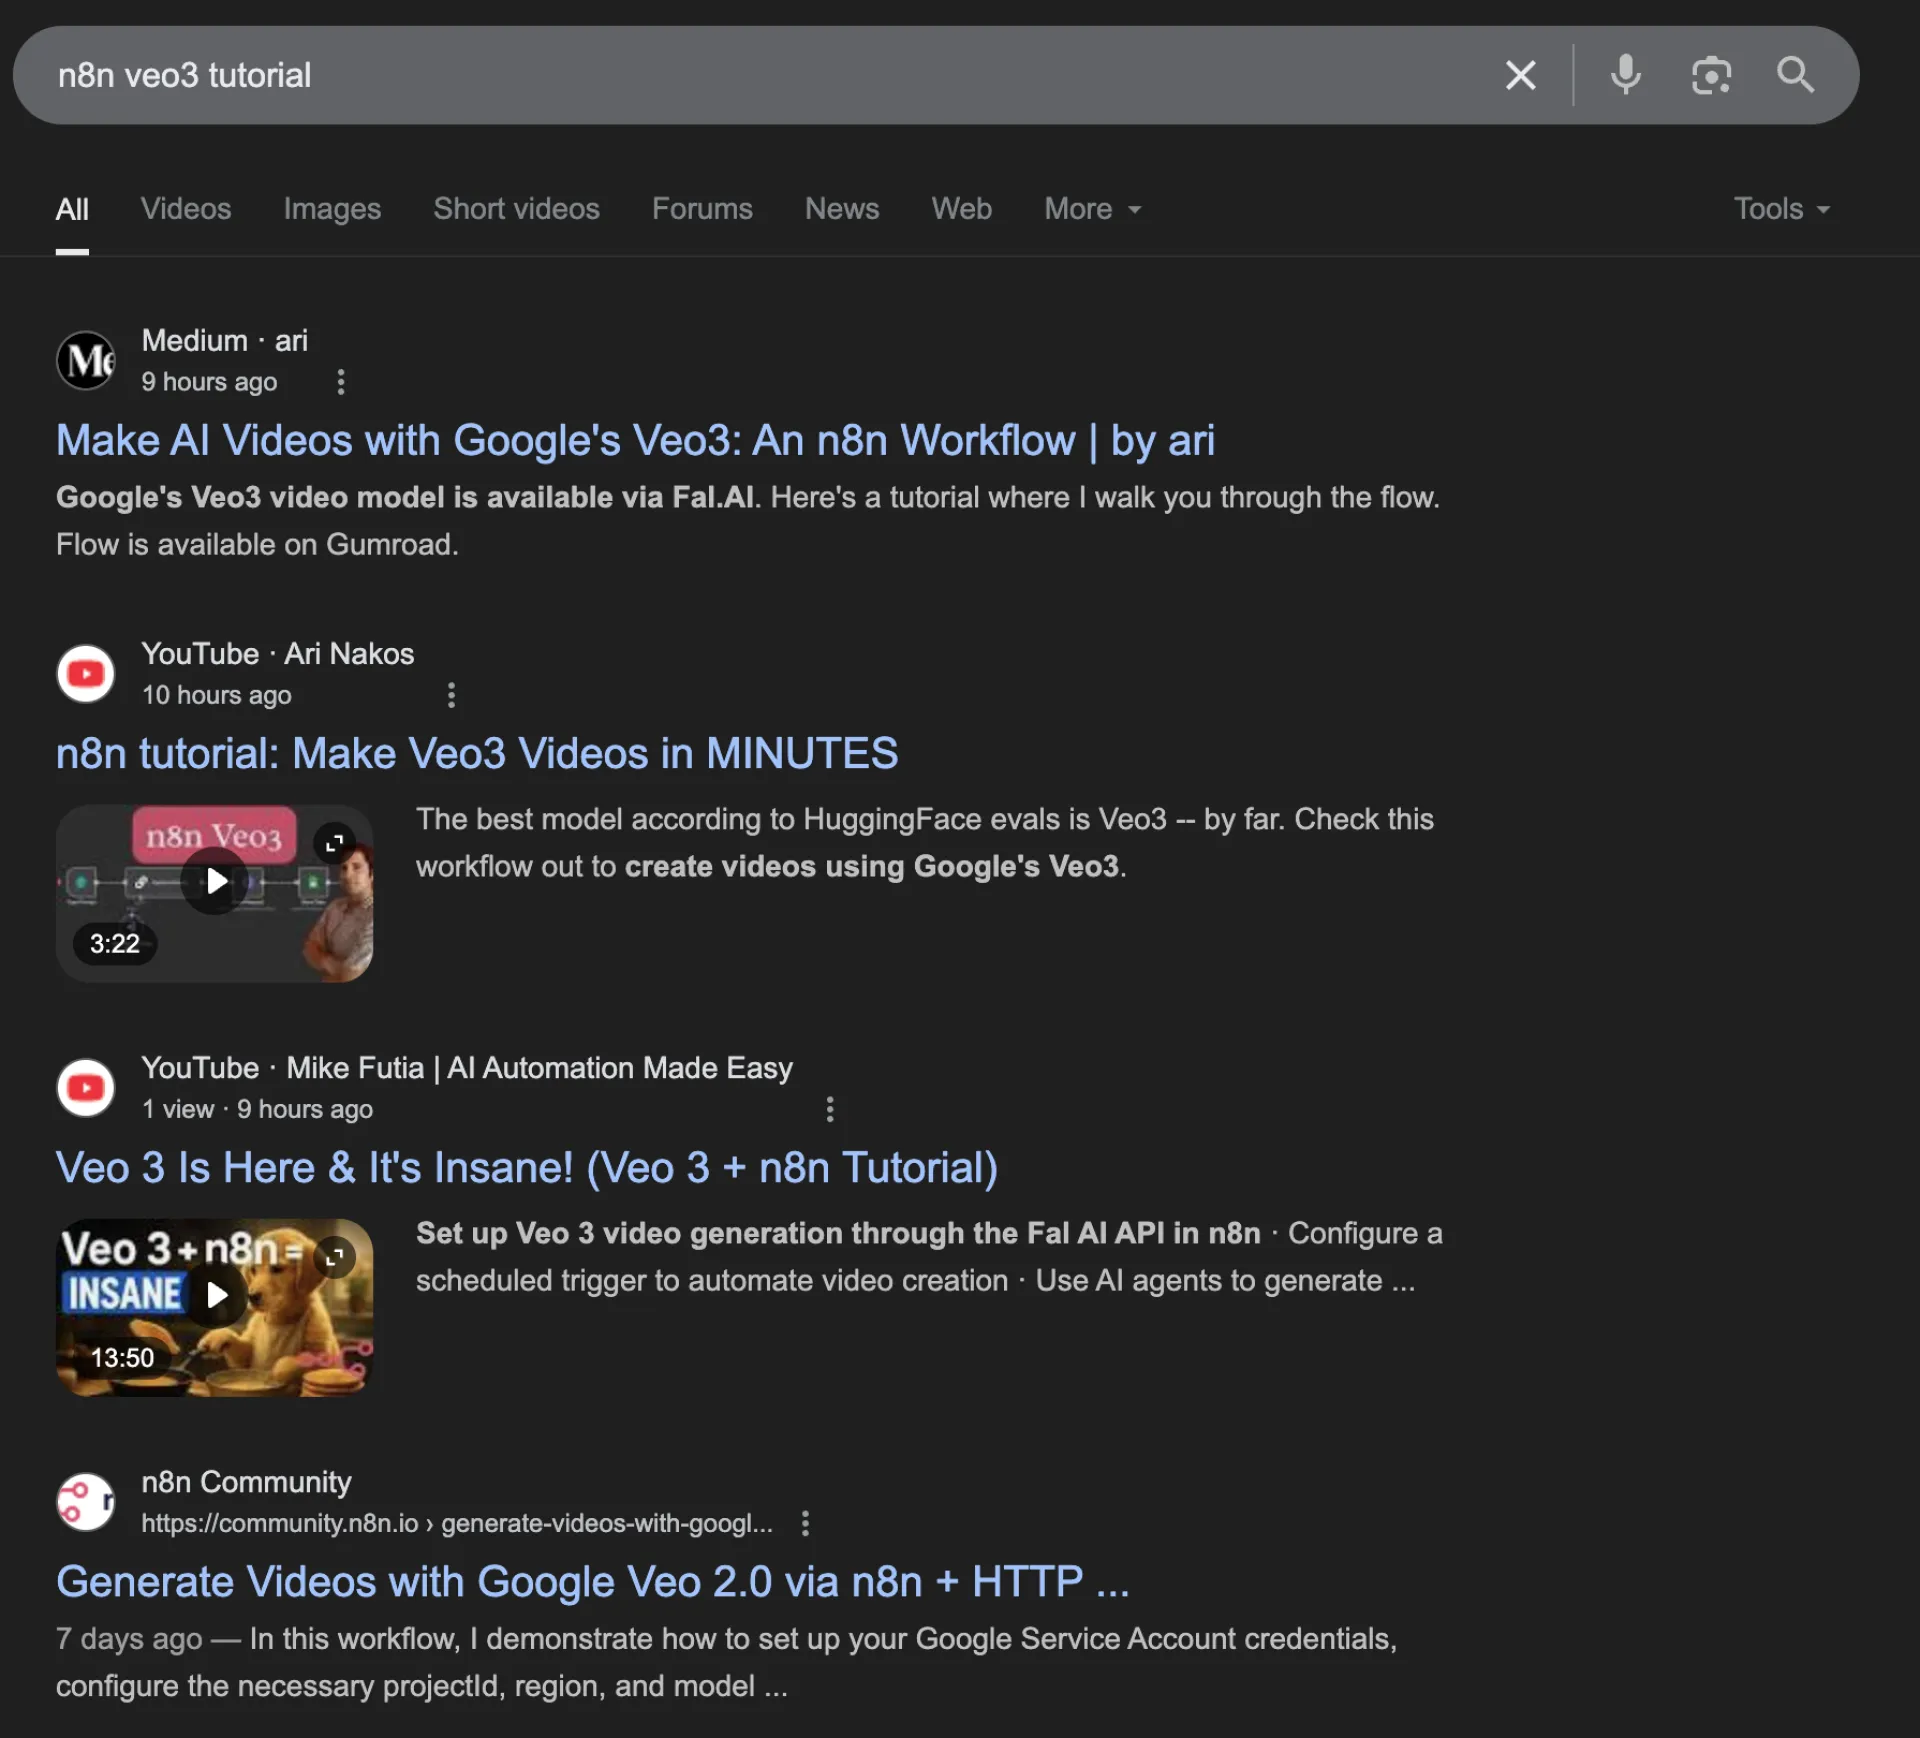This screenshot has height=1738, width=1920.
Task: Click the community.n8n.io URL breadcrumb
Action: tap(457, 1523)
